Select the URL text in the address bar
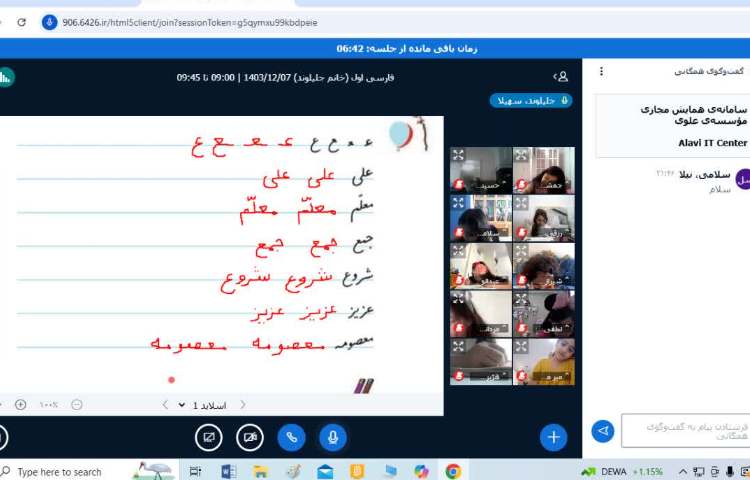The height and width of the screenshot is (480, 750). tap(190, 22)
